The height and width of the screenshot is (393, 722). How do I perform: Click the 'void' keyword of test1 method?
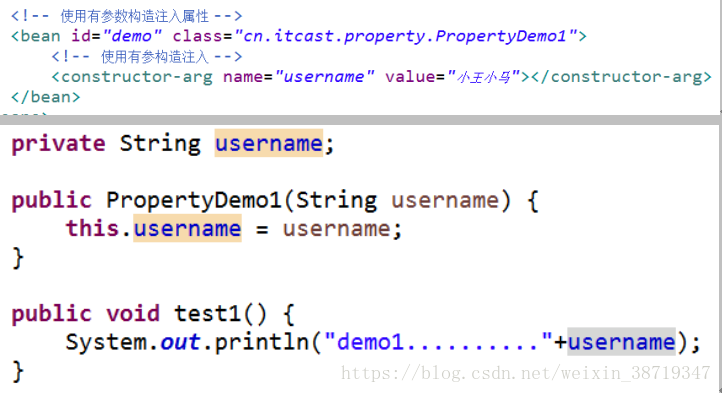coord(133,314)
